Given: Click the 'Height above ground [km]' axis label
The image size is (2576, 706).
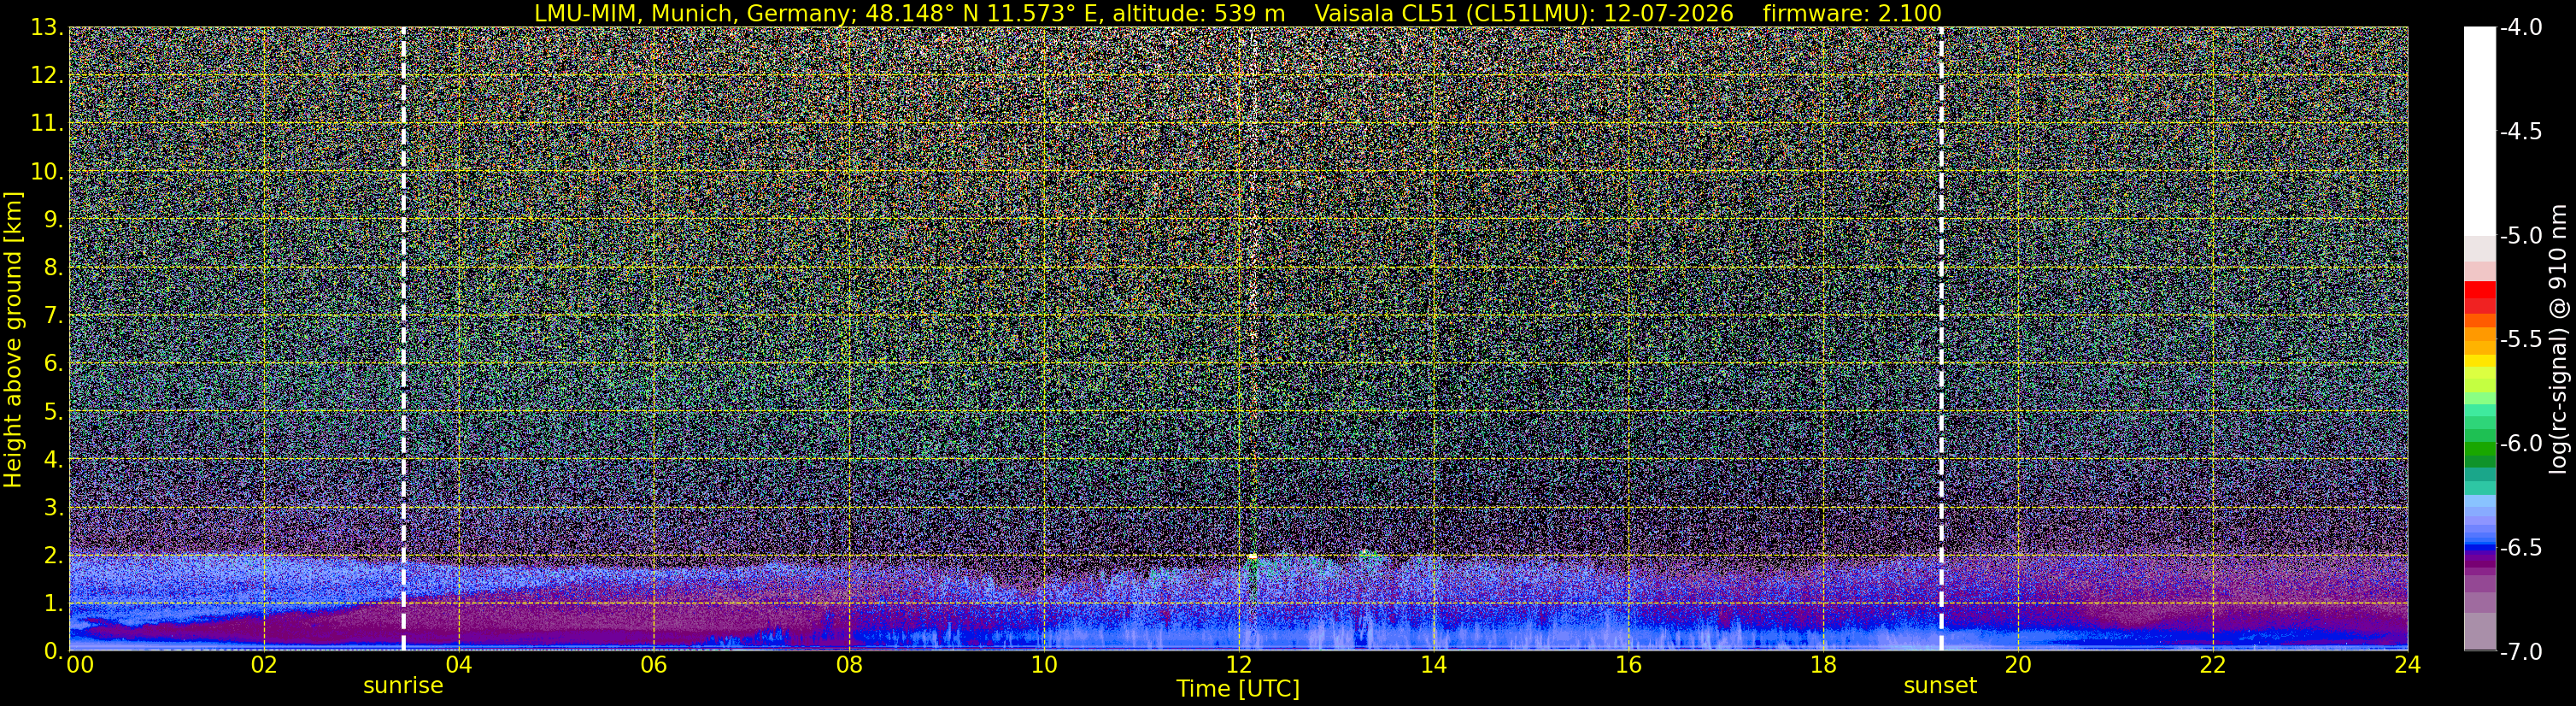Looking at the screenshot, I should coord(13,340).
